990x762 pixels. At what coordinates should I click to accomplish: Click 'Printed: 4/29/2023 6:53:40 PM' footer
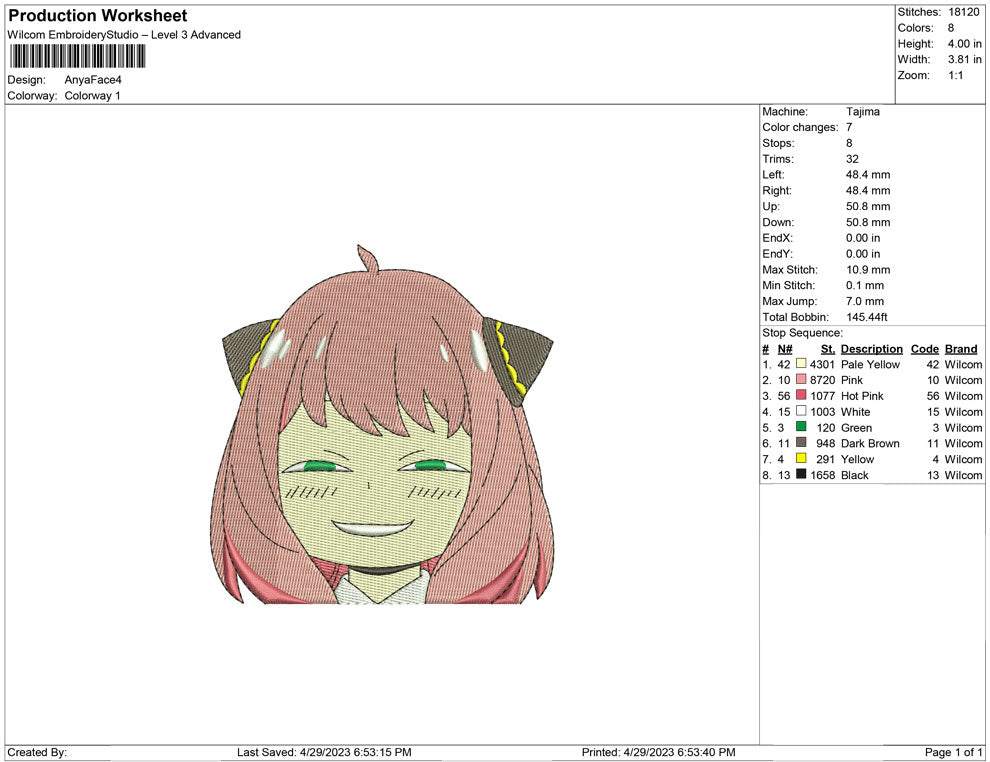pos(659,752)
